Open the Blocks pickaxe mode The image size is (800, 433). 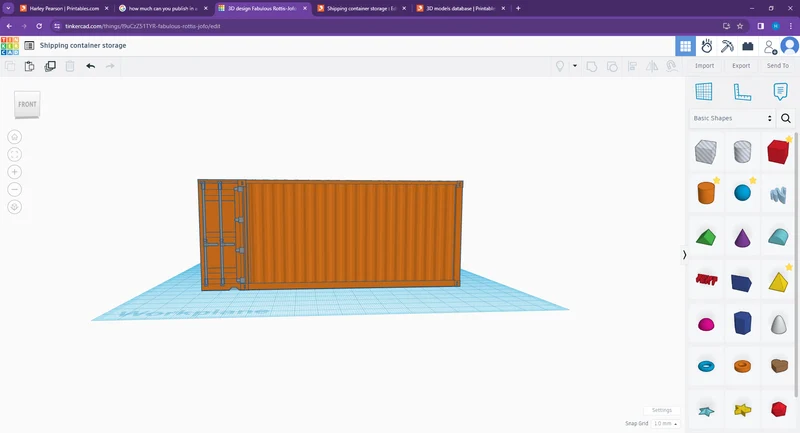click(x=727, y=46)
